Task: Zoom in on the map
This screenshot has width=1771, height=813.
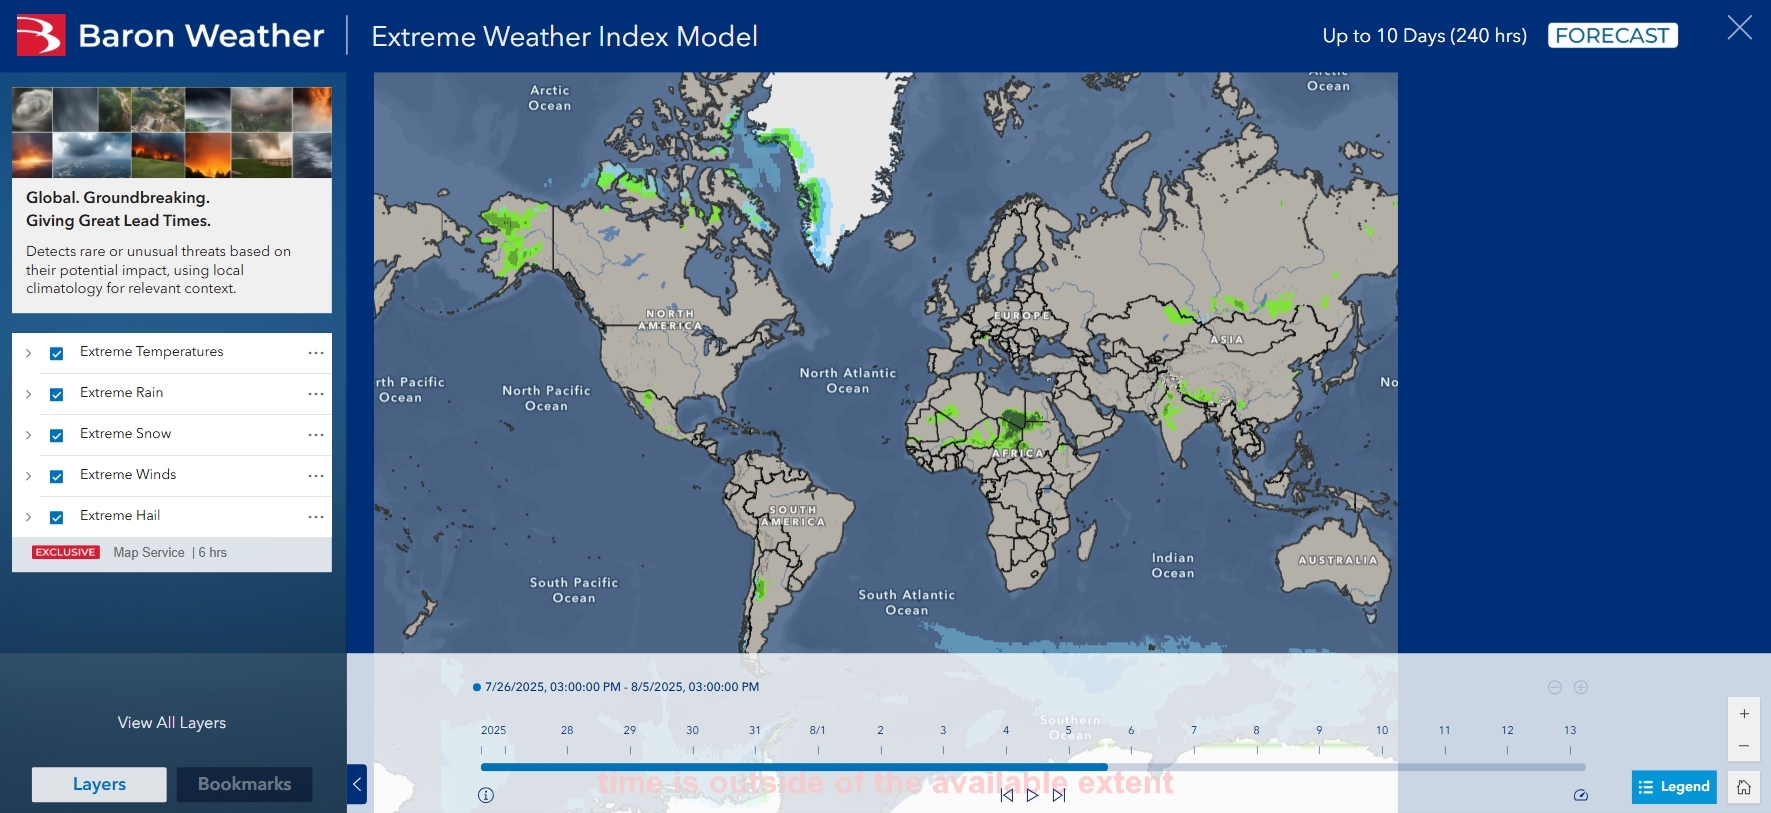Action: click(1743, 714)
